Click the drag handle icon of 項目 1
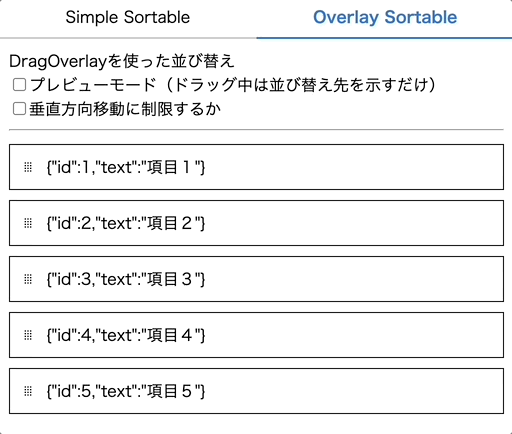Viewport: 512px width, 434px height. tap(28, 167)
